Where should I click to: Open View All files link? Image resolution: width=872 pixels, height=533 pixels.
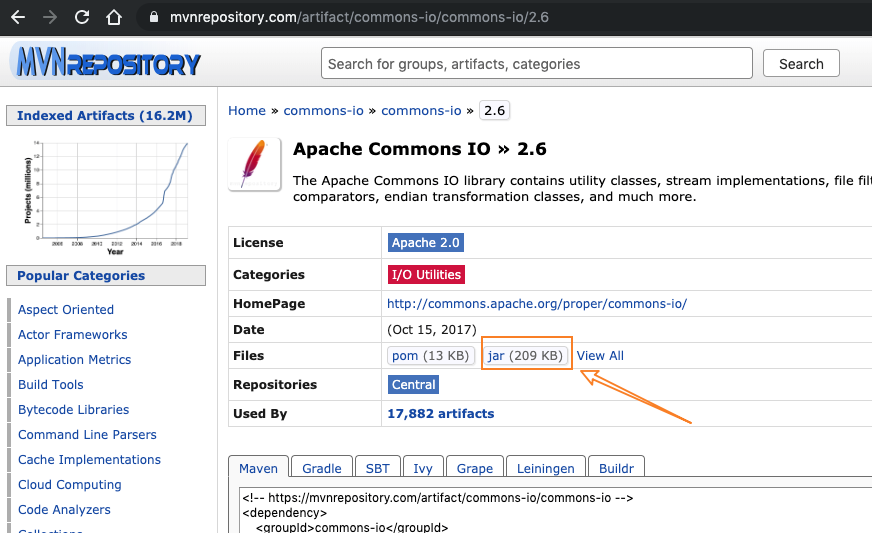(600, 356)
